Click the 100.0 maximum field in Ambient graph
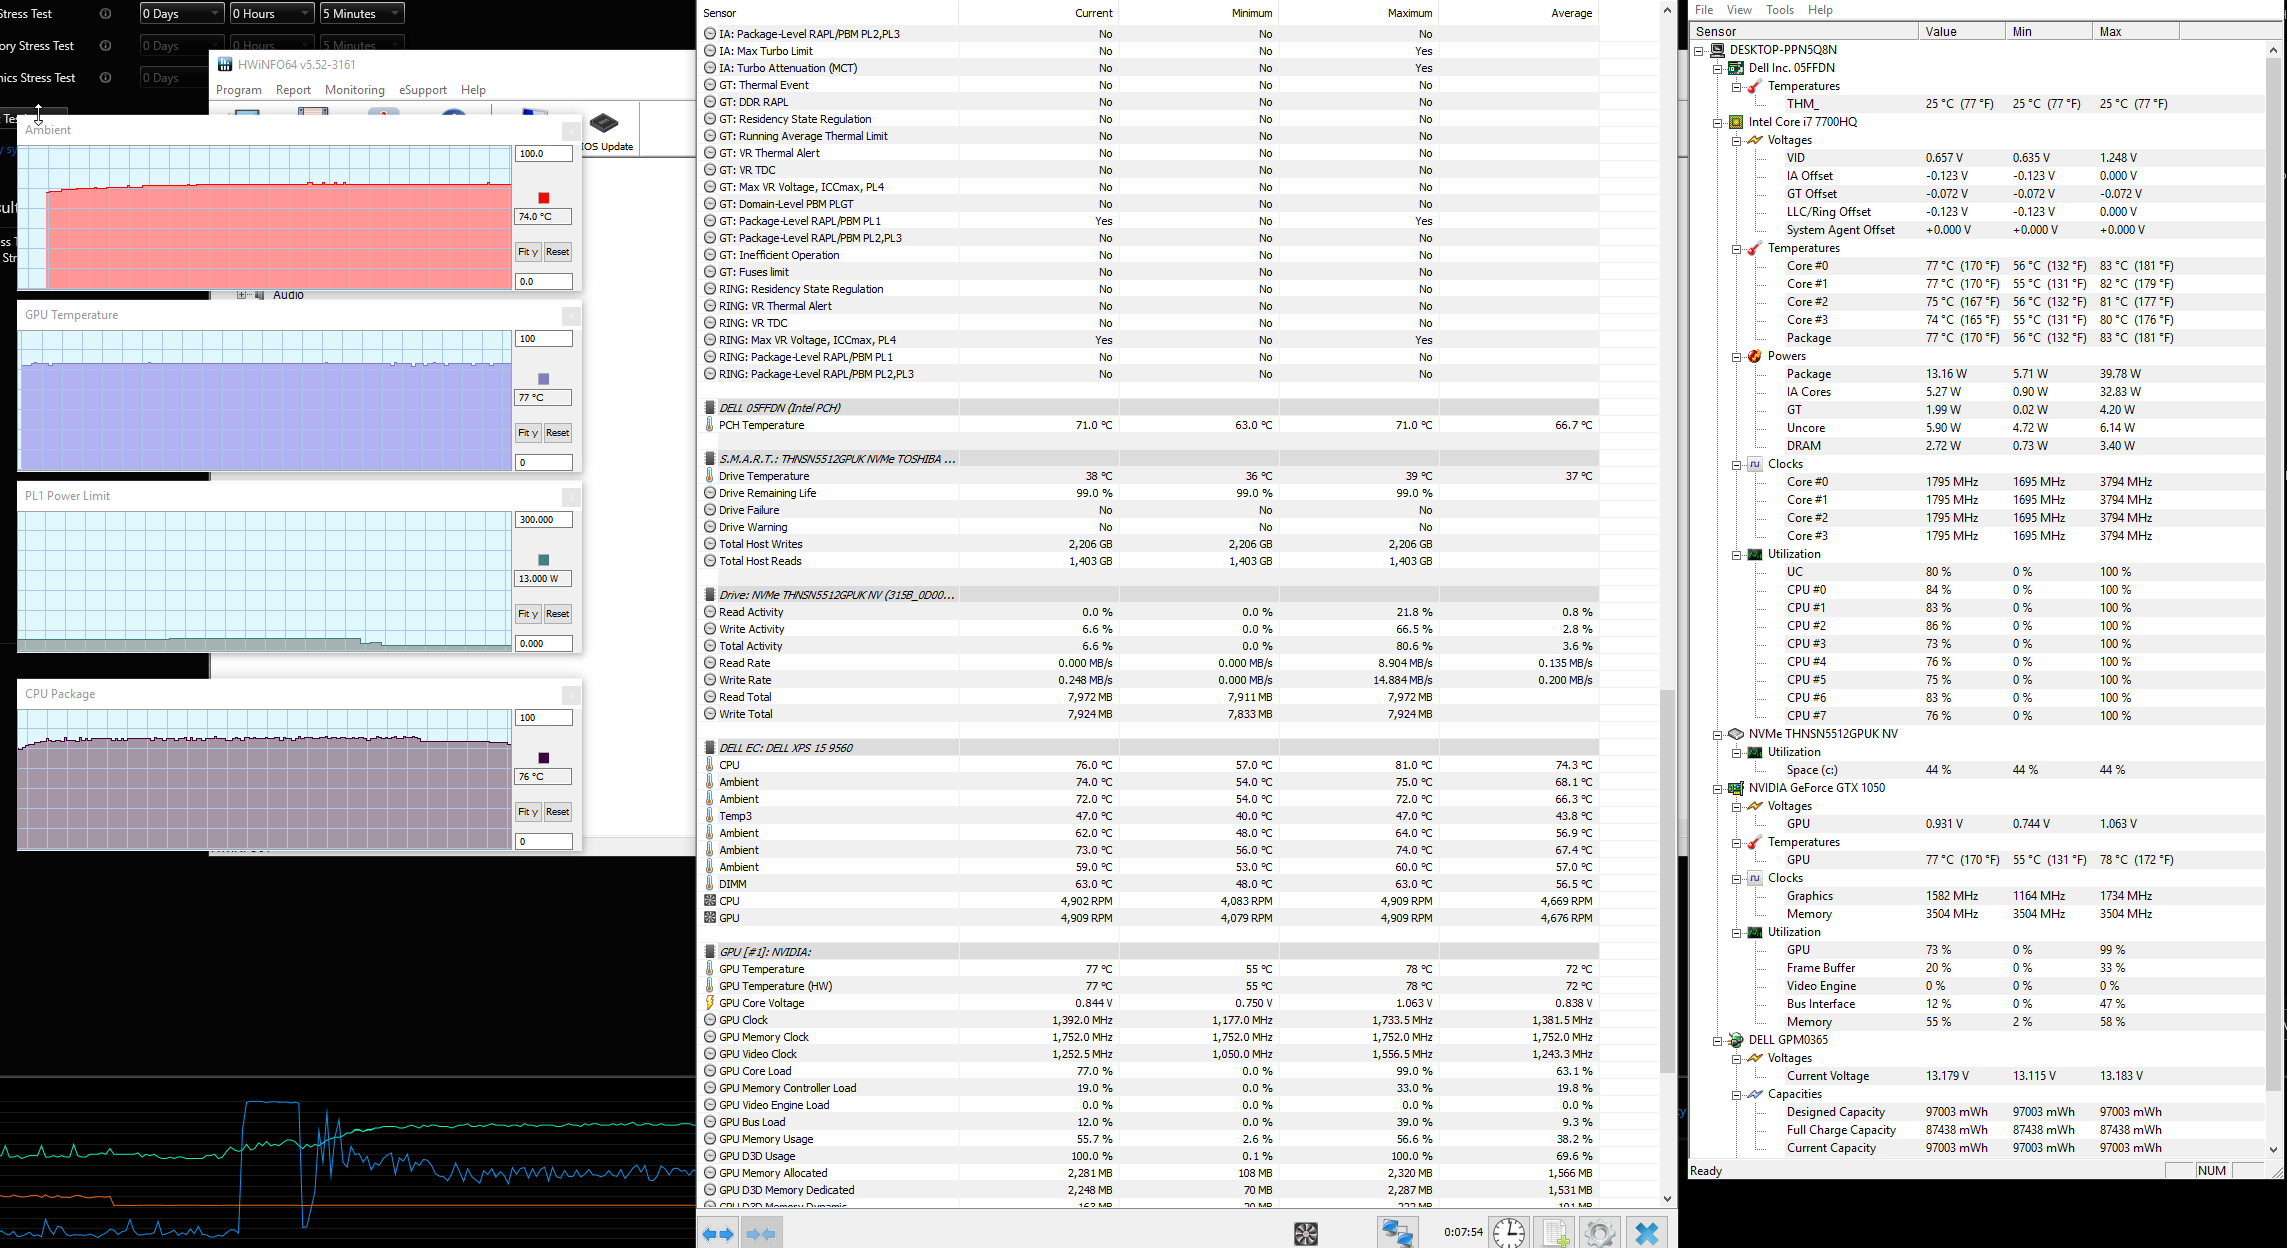Screen dimensions: 2287x1248 543,154
